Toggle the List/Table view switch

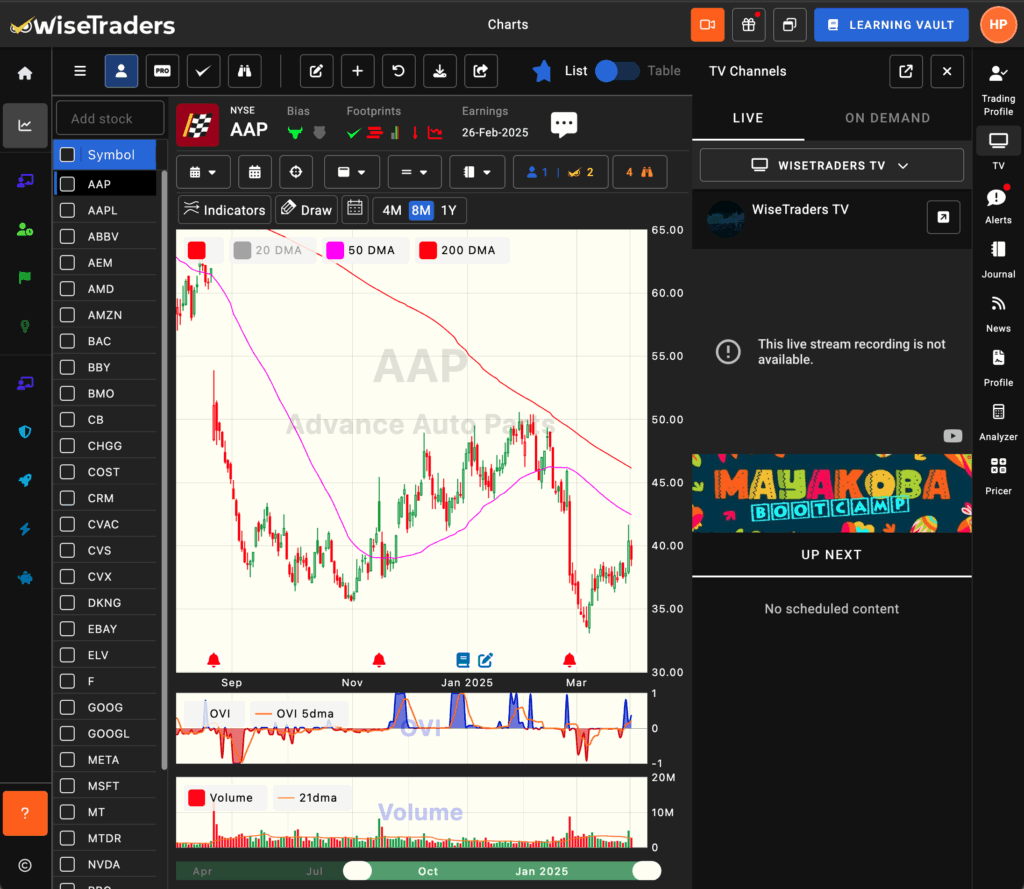click(x=617, y=71)
